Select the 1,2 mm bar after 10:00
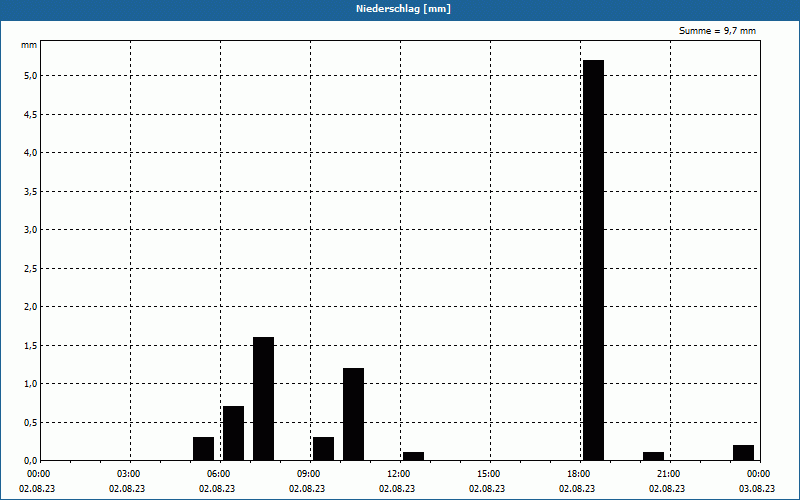800x500 pixels. [354, 414]
